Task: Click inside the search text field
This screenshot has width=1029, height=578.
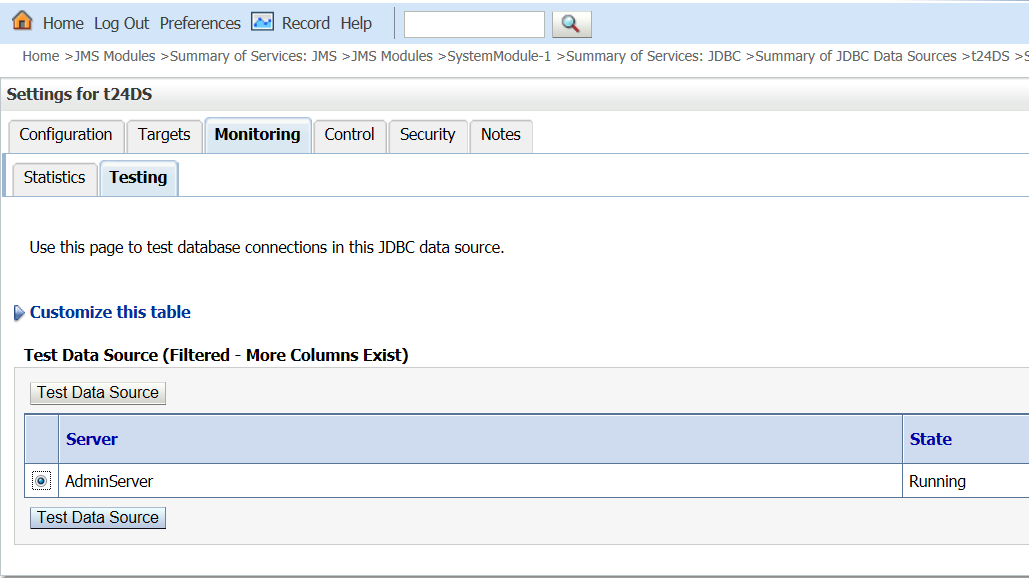Action: 474,24
